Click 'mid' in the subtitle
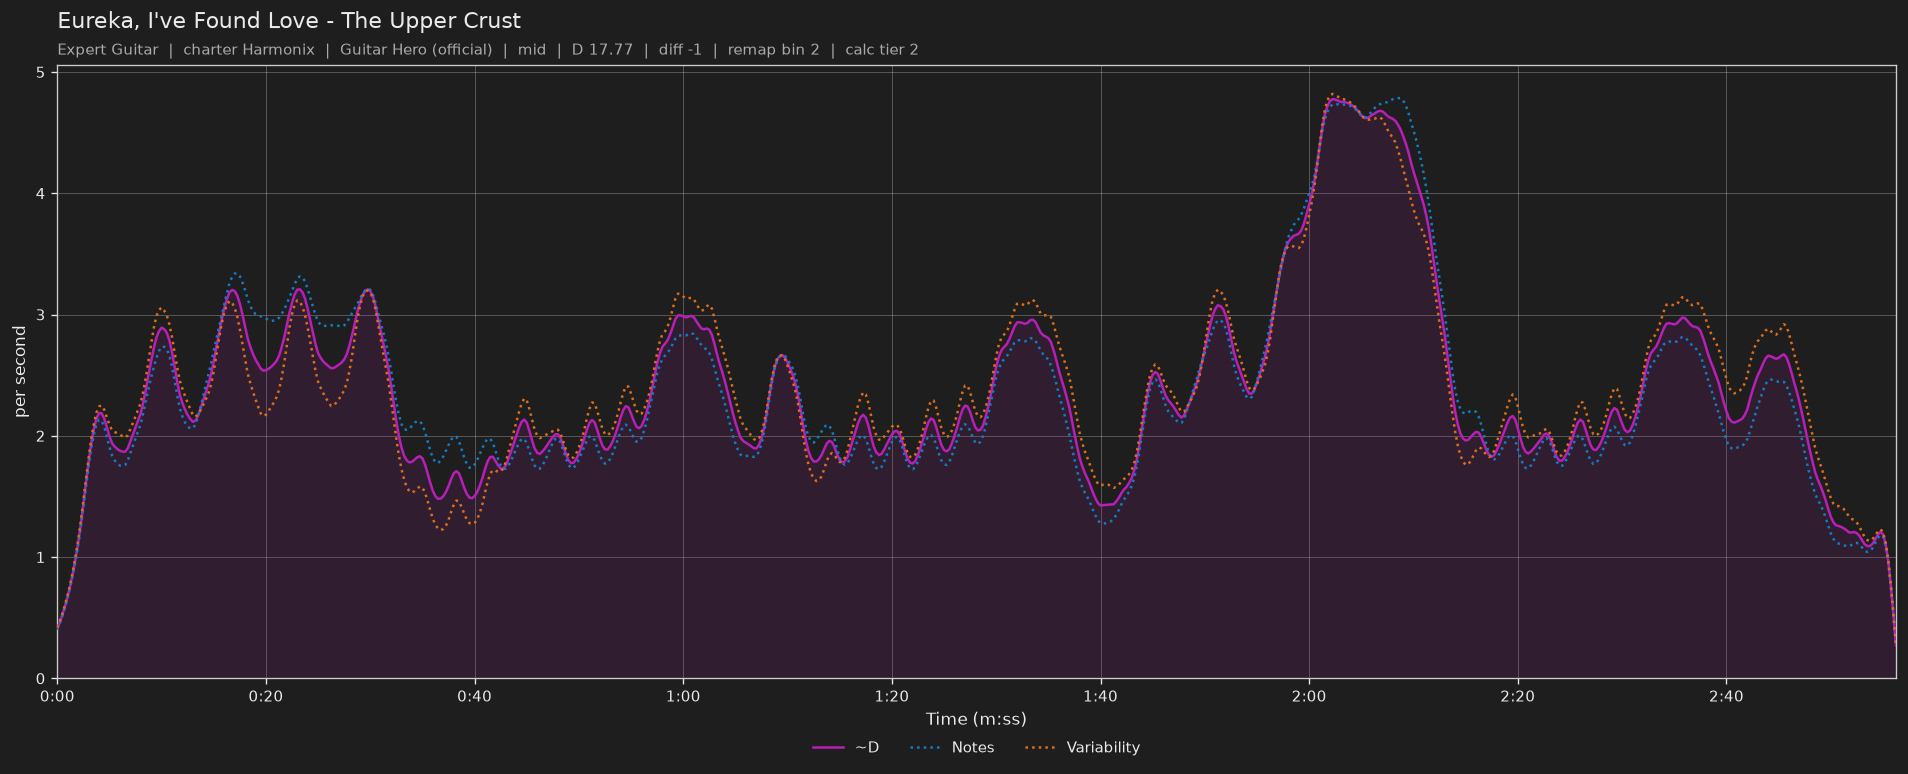 (532, 50)
